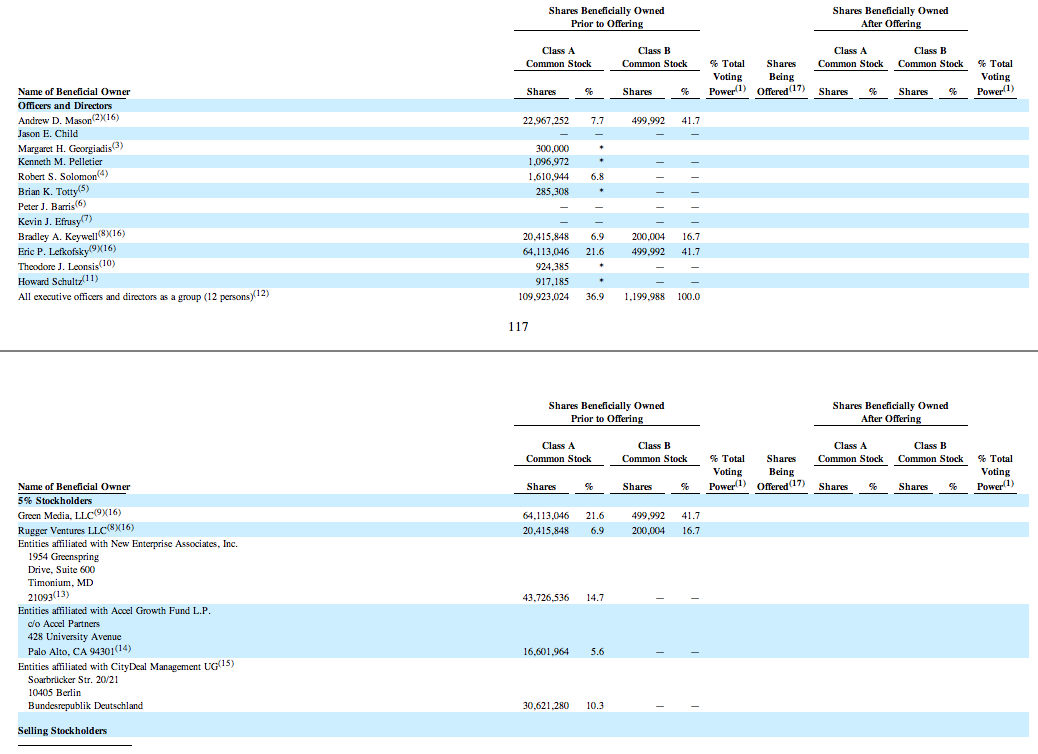Click the Bundesrepublik Deutschland address line
The height and width of the screenshot is (754, 1038).
(85, 706)
